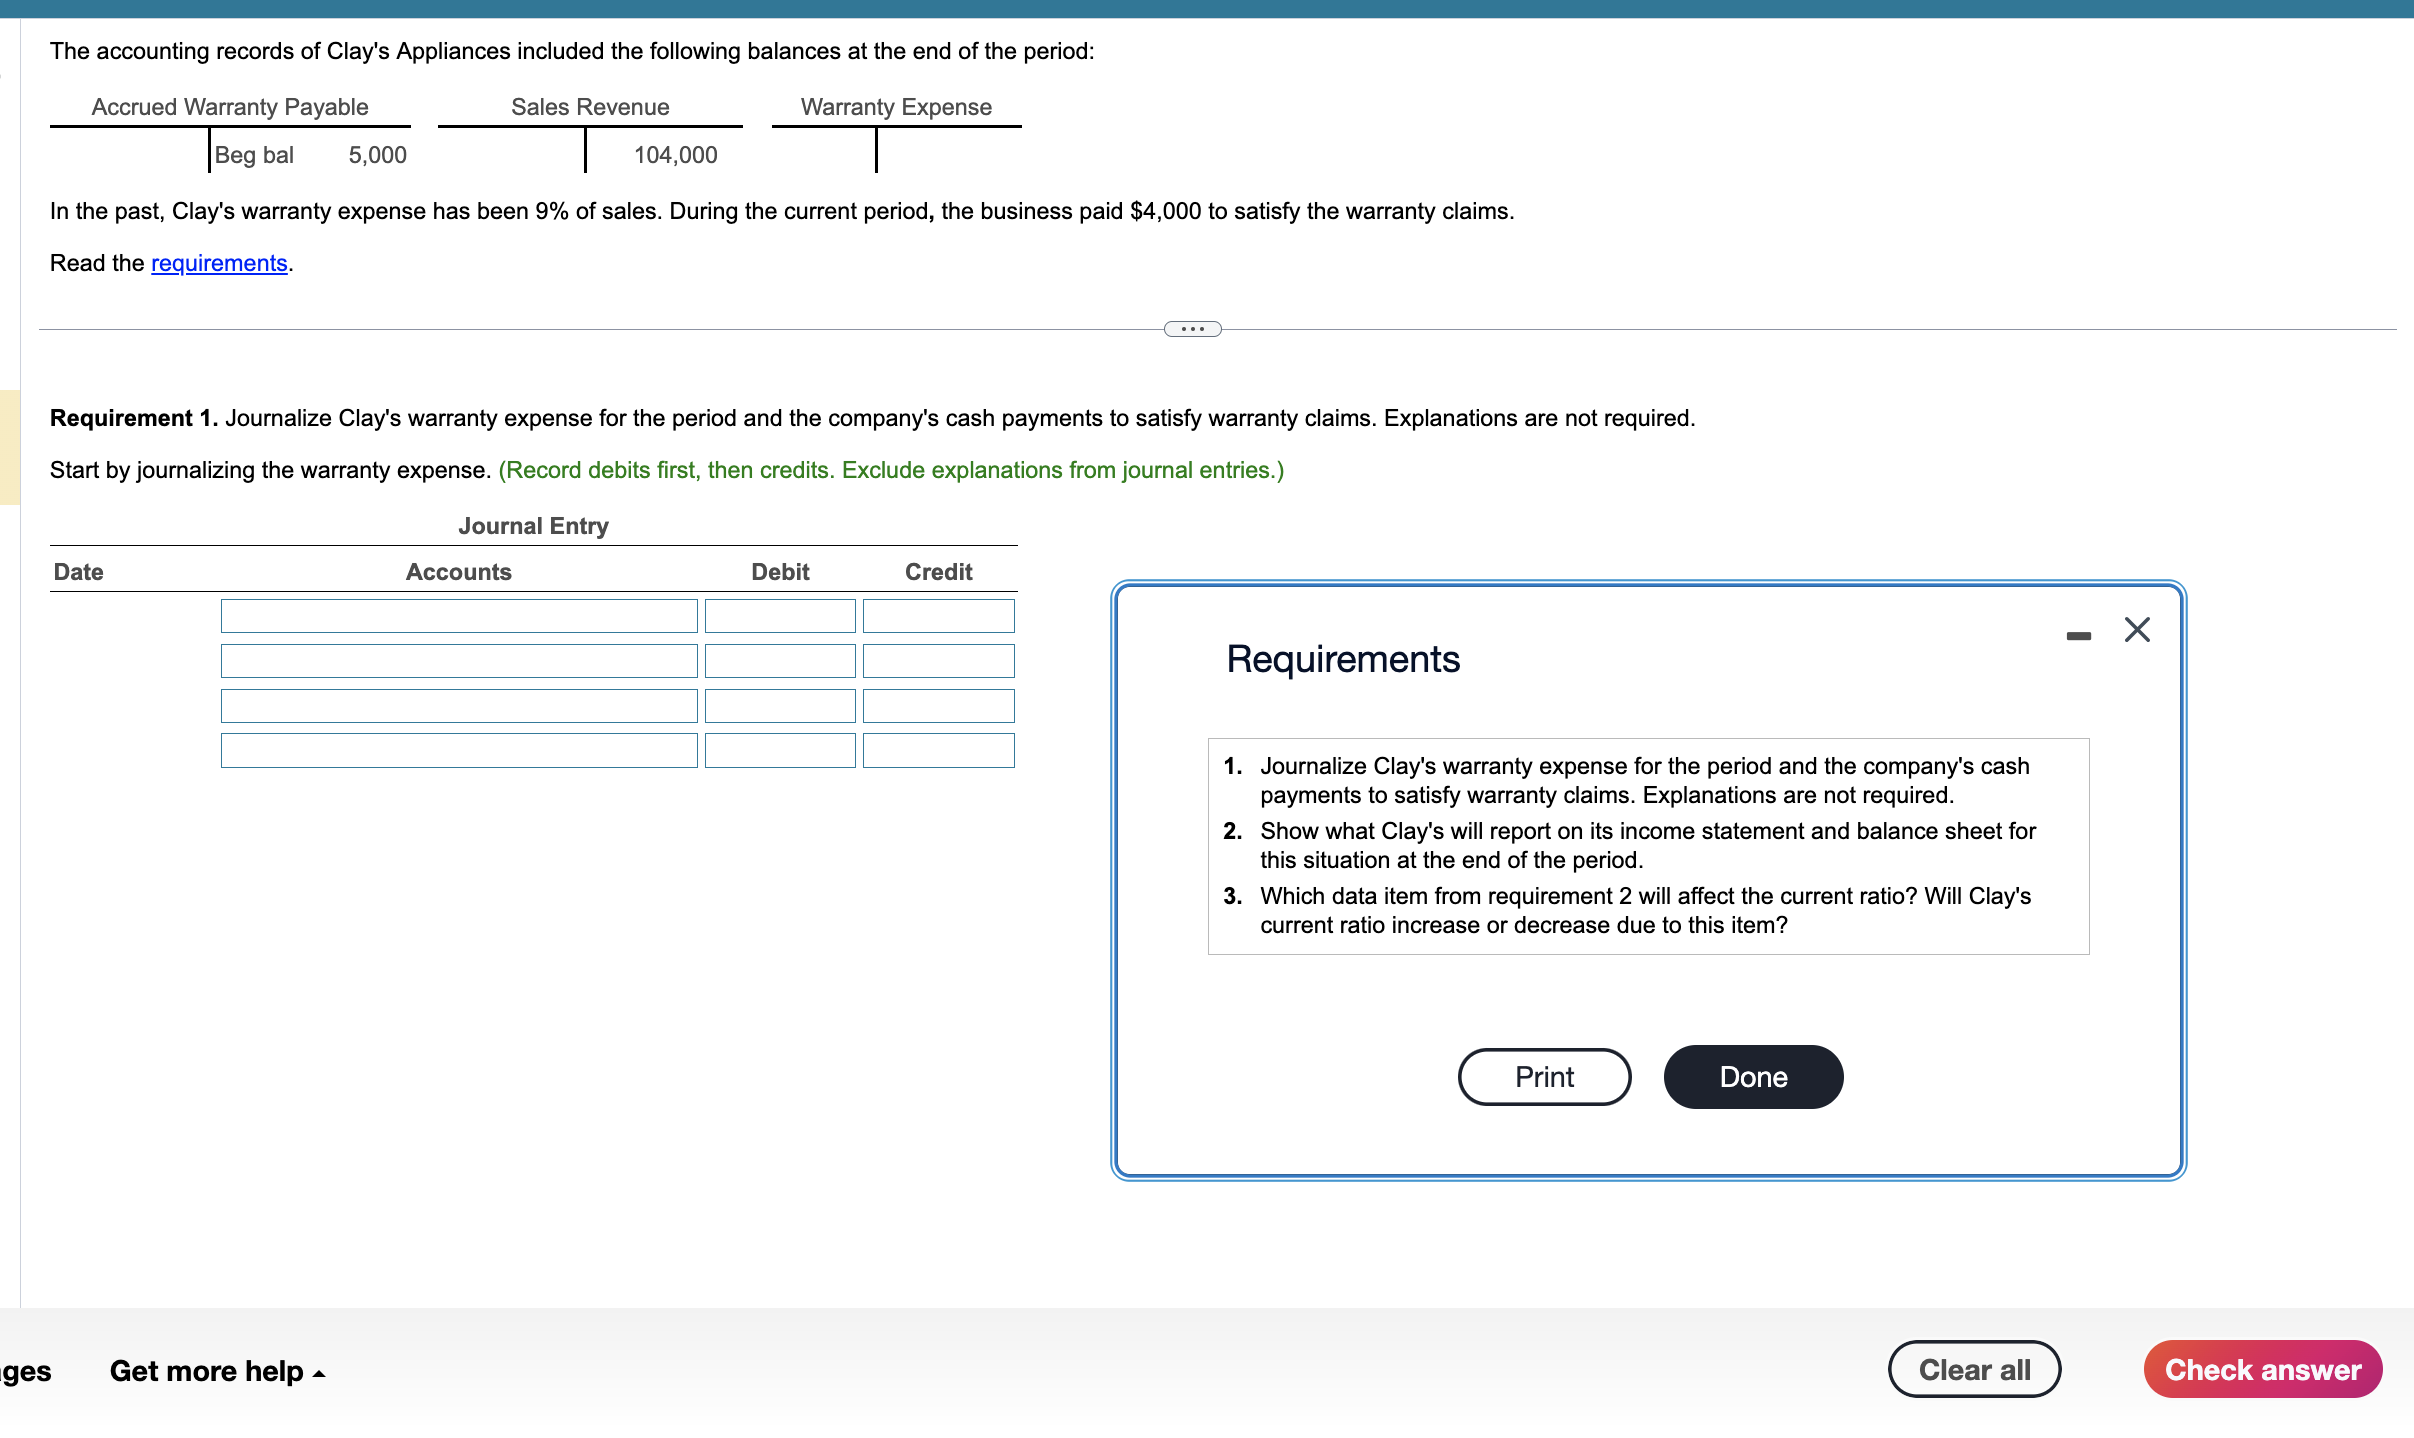
Task: Click the third row Accounts field
Action: point(458,705)
